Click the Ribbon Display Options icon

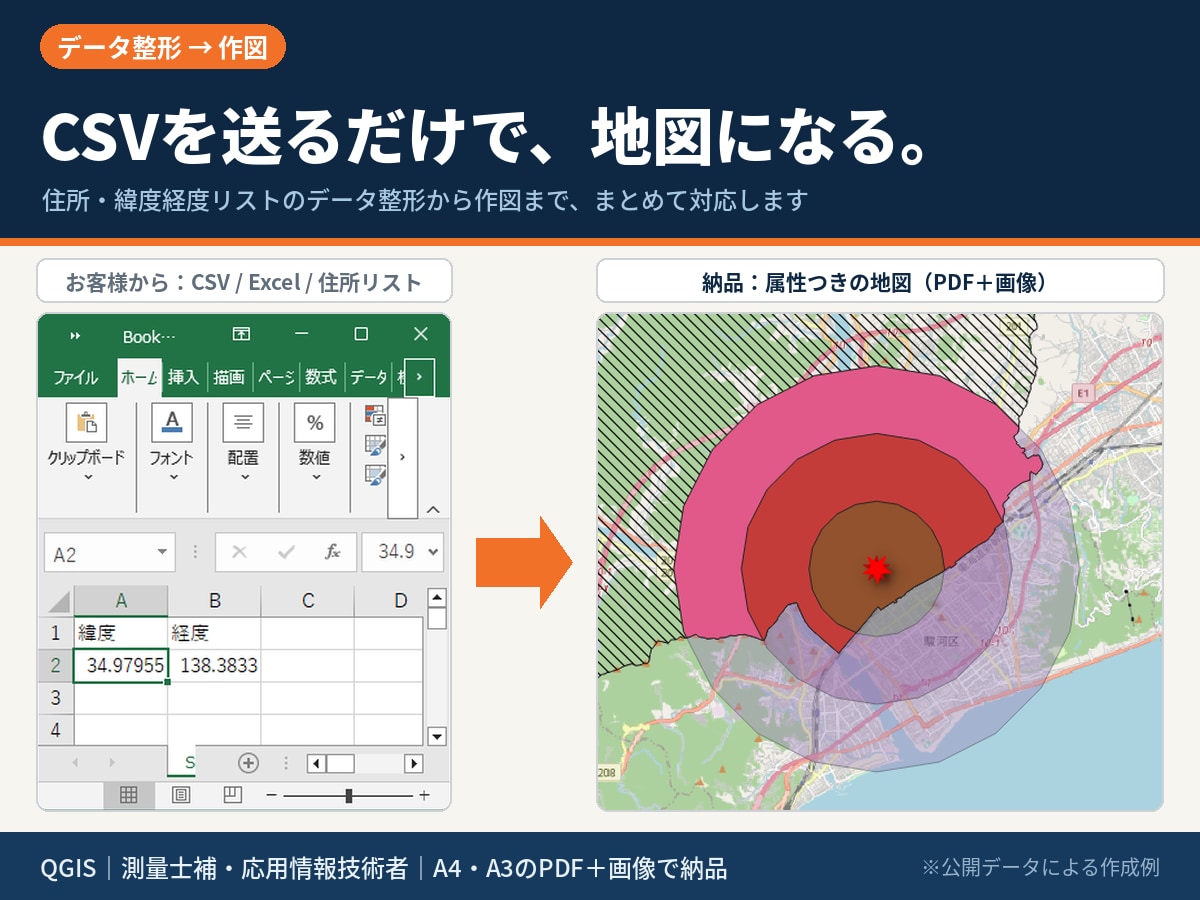point(241,334)
